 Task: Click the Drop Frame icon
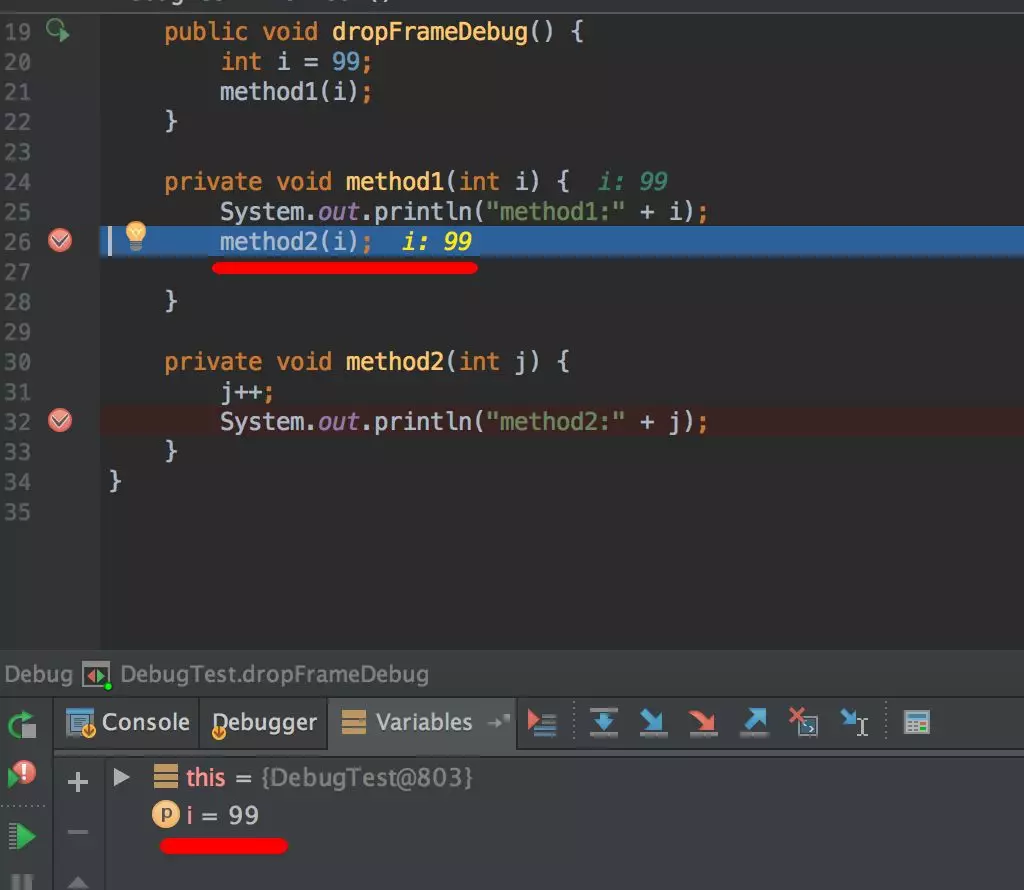pos(804,723)
